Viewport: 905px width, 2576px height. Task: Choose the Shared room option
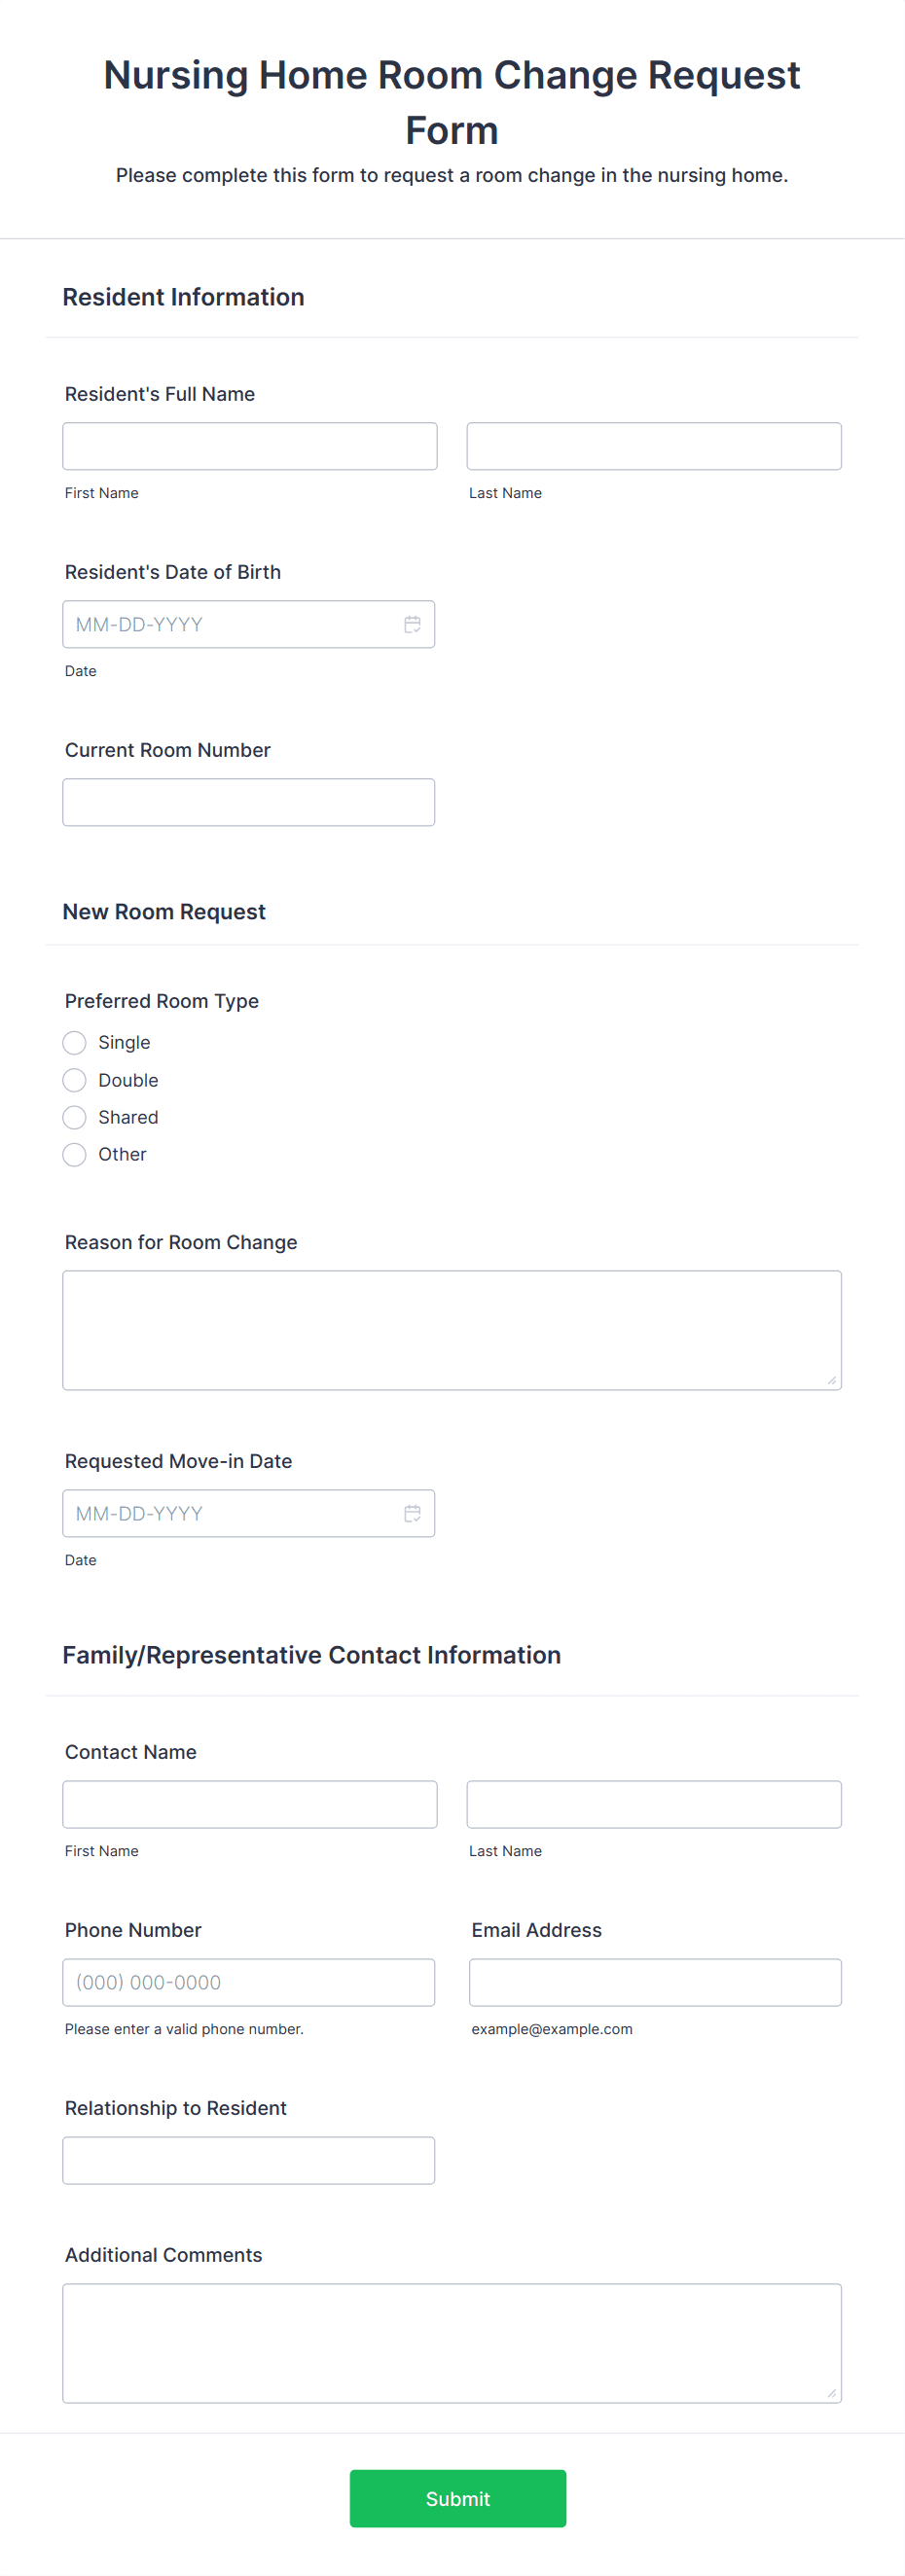click(74, 1117)
